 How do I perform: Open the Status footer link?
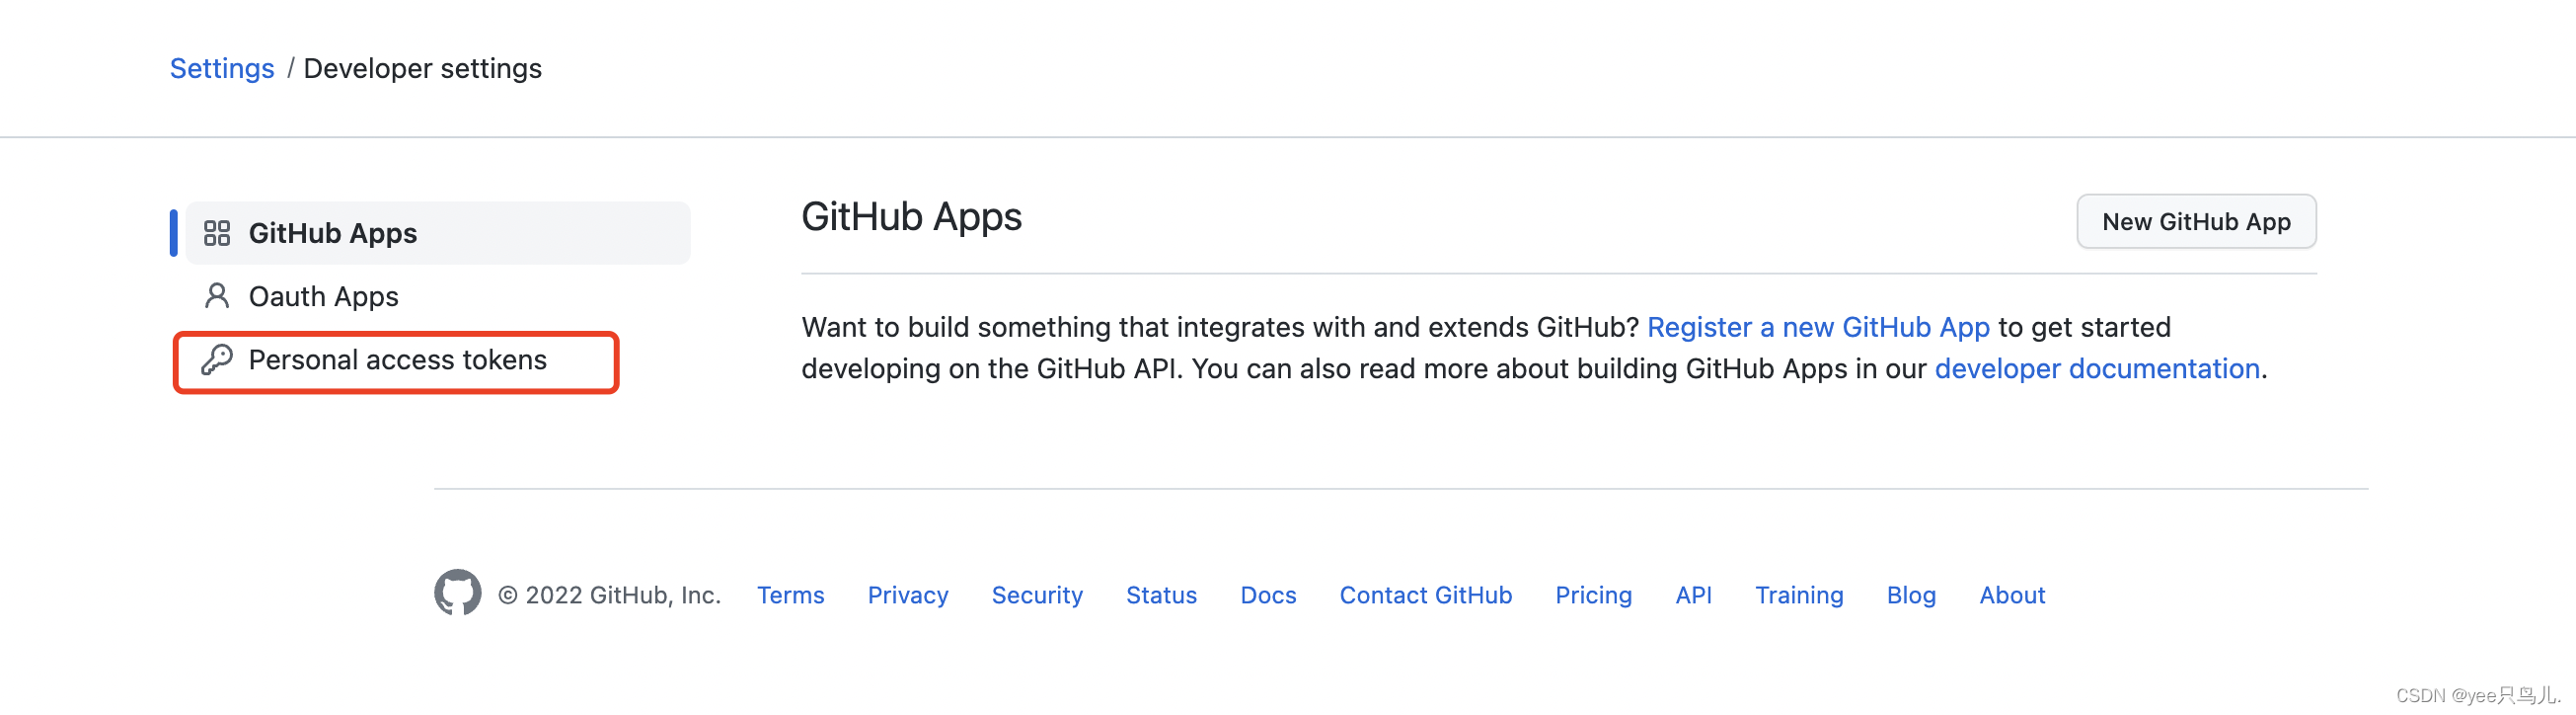(x=1161, y=595)
